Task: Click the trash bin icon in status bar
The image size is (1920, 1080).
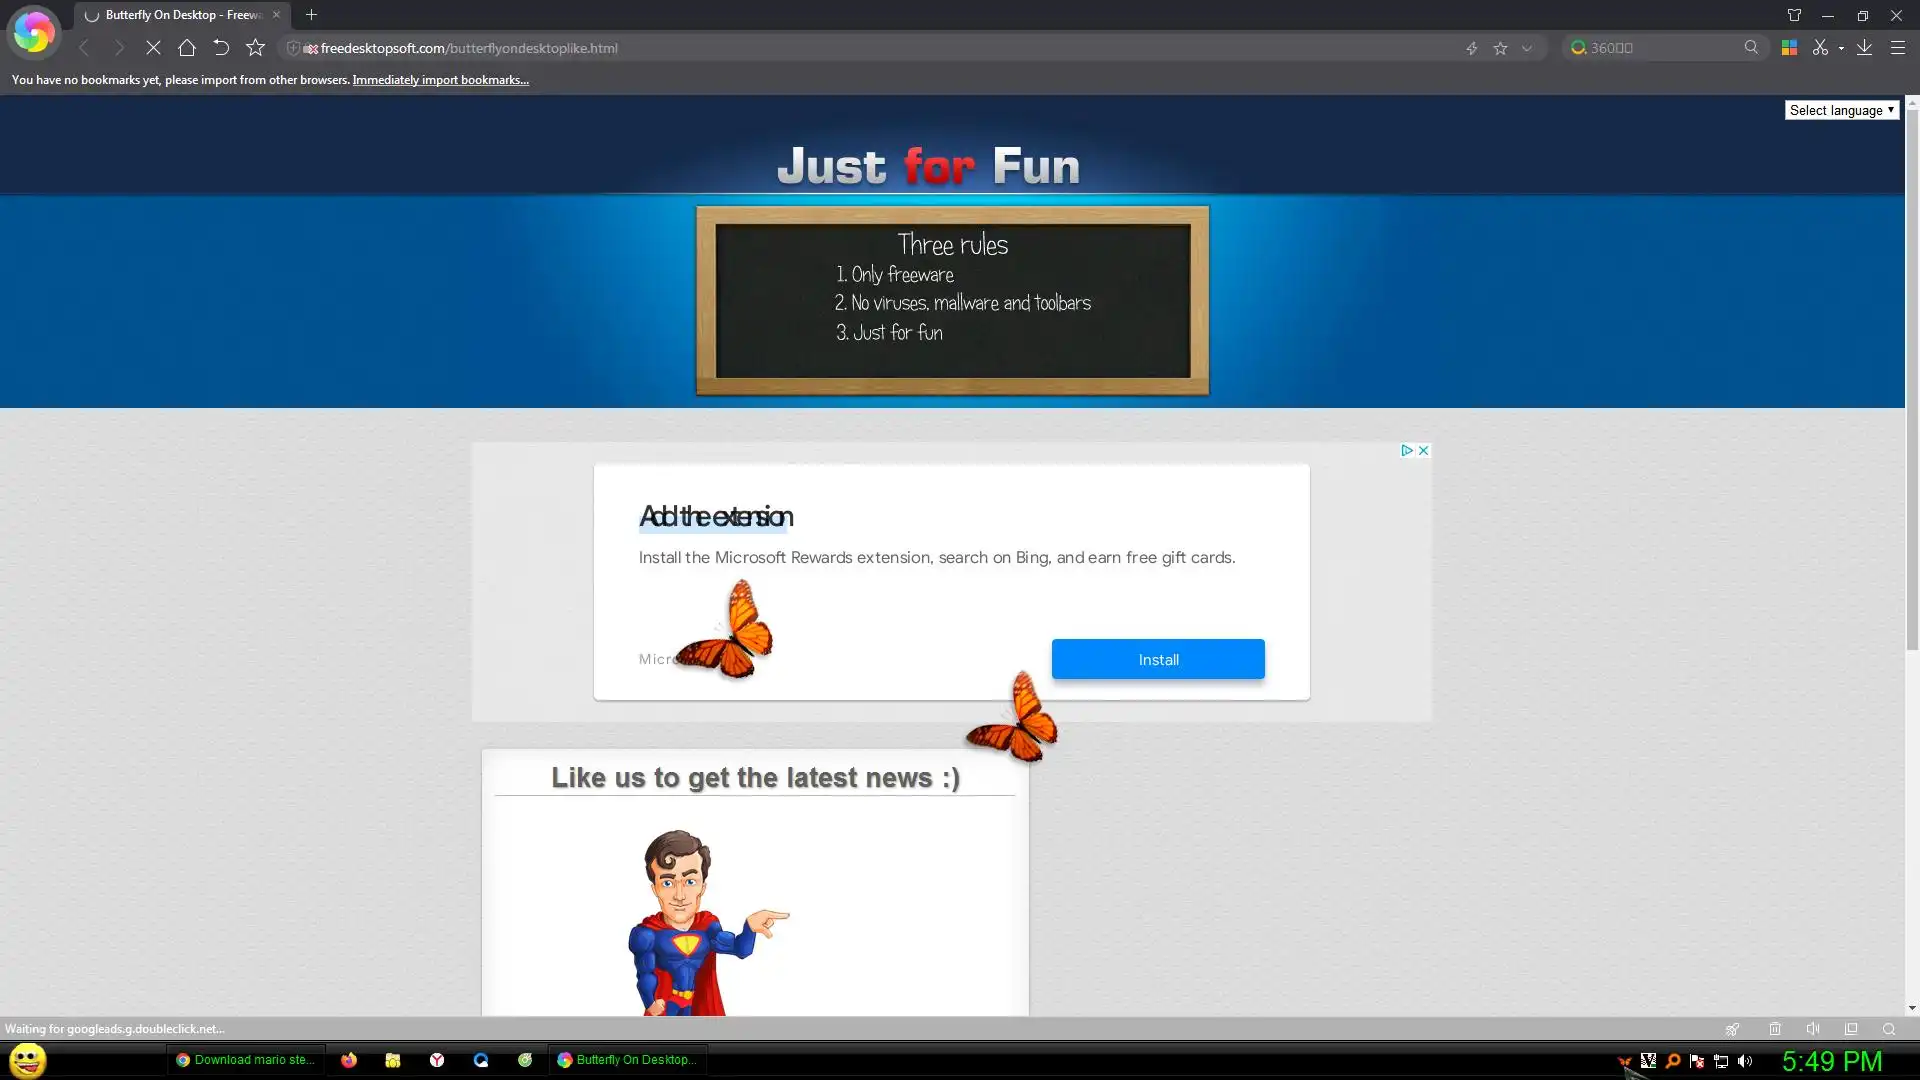Action: tap(1775, 1029)
